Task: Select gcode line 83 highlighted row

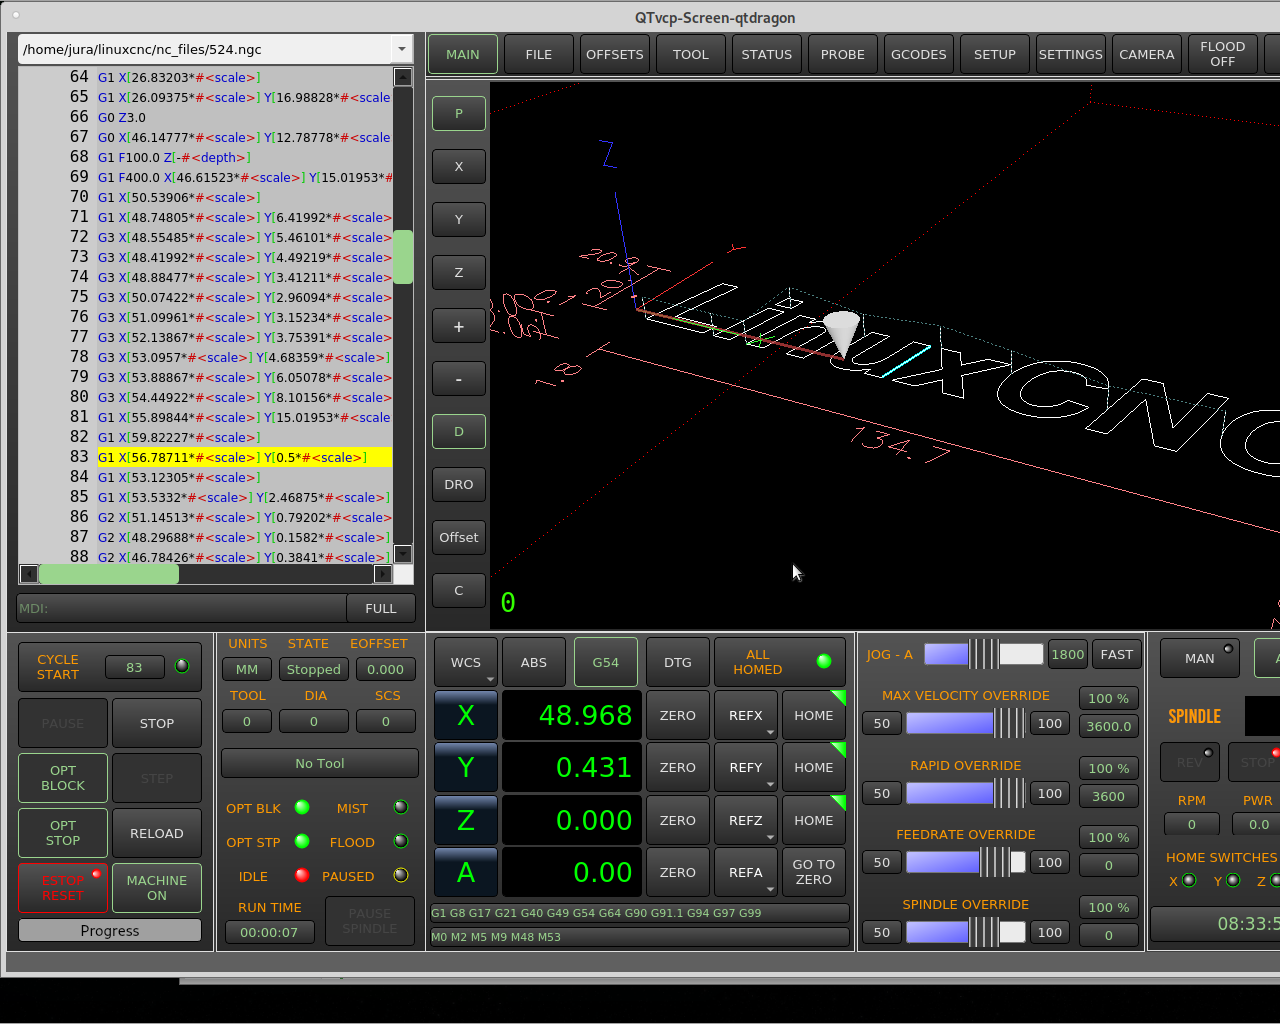Action: point(244,457)
